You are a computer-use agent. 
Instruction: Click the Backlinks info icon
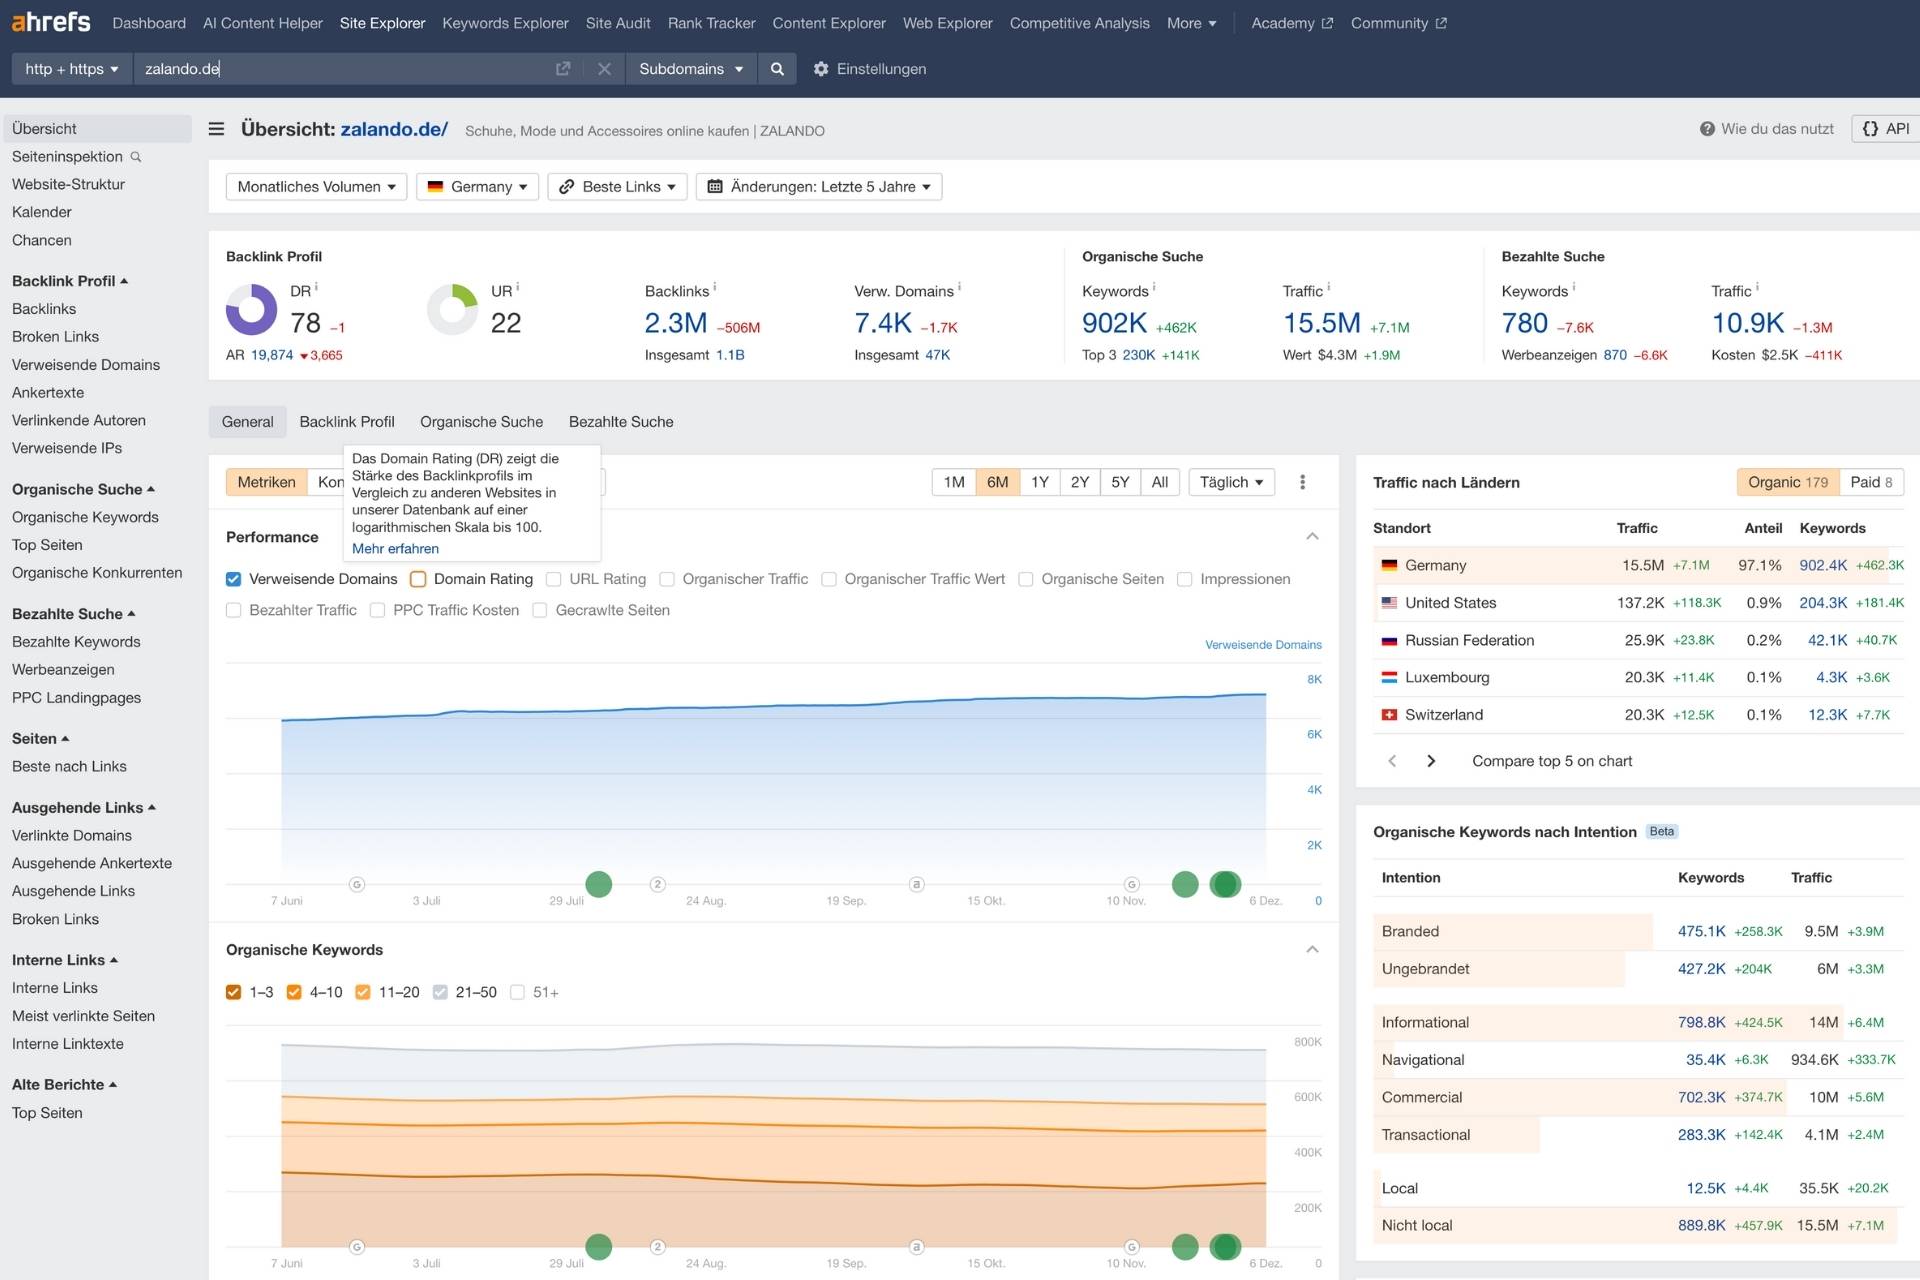[x=715, y=287]
